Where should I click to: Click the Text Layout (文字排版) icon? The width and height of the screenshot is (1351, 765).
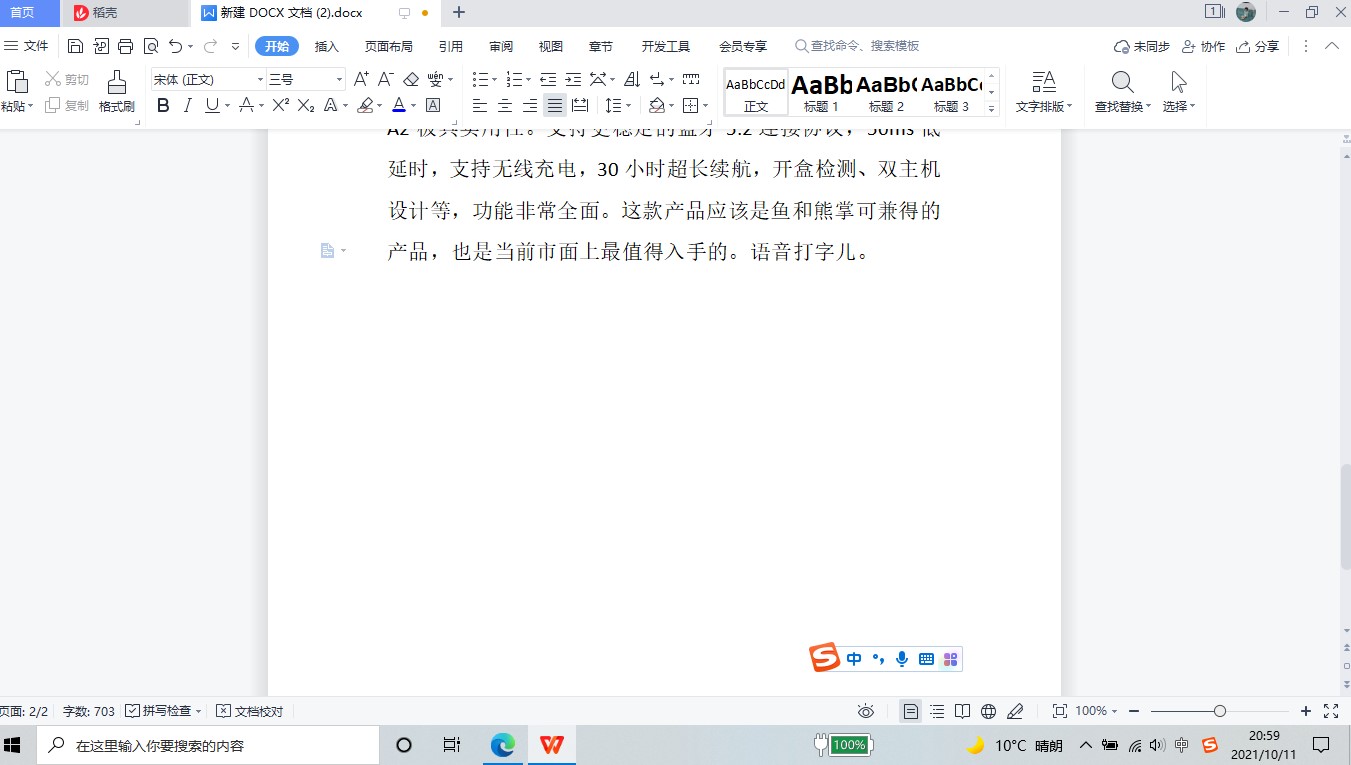click(1044, 82)
